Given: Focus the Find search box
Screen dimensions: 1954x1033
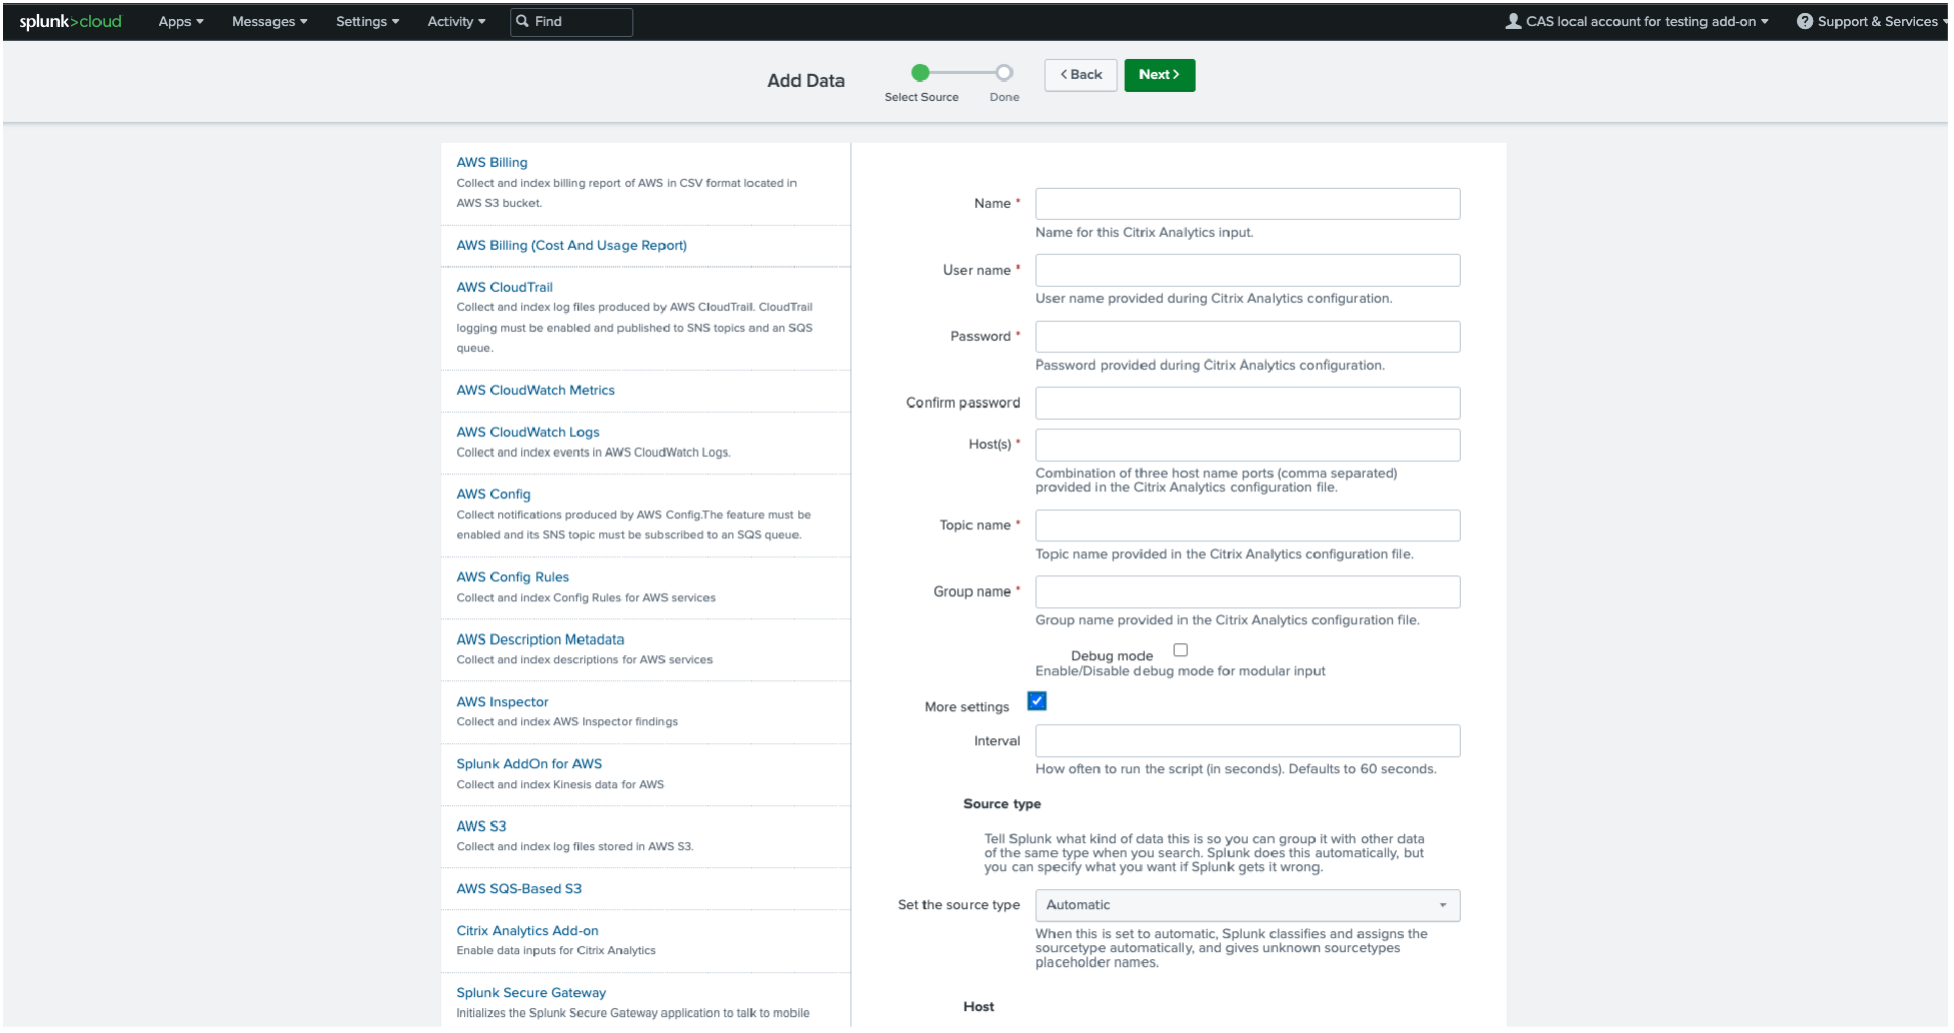Looking at the screenshot, I should pos(571,22).
